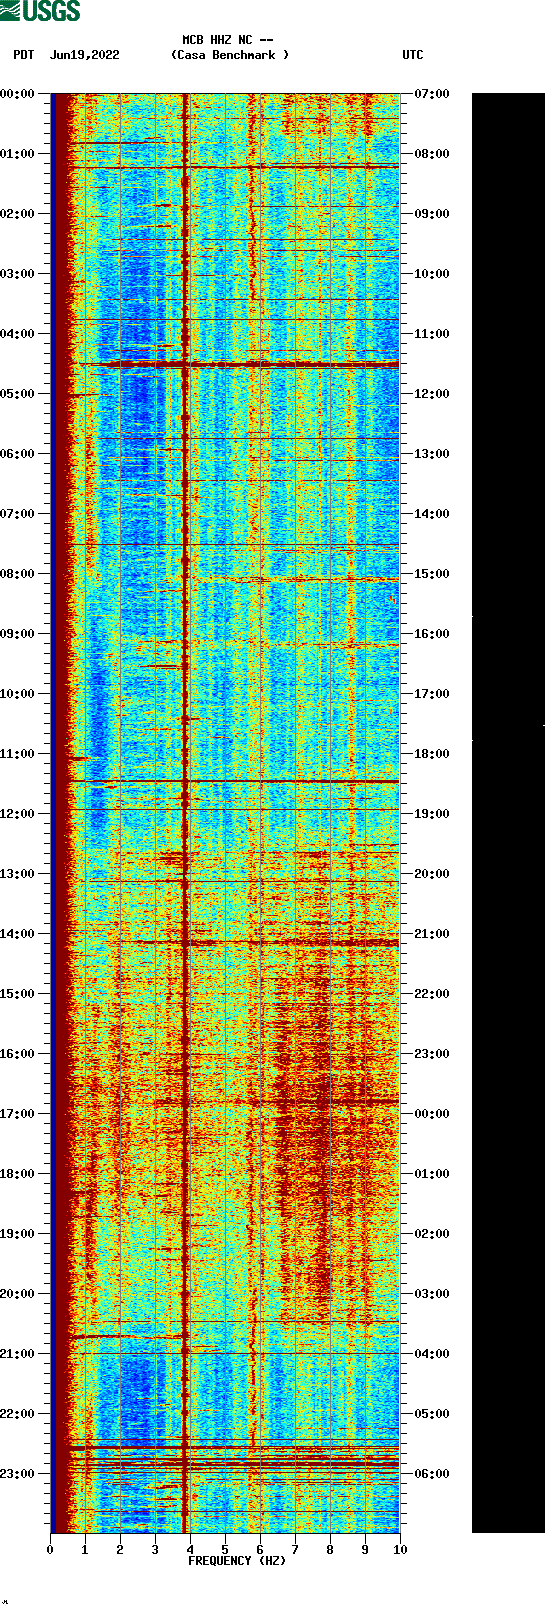
Task: Click the USGS logo
Action: 40,11
